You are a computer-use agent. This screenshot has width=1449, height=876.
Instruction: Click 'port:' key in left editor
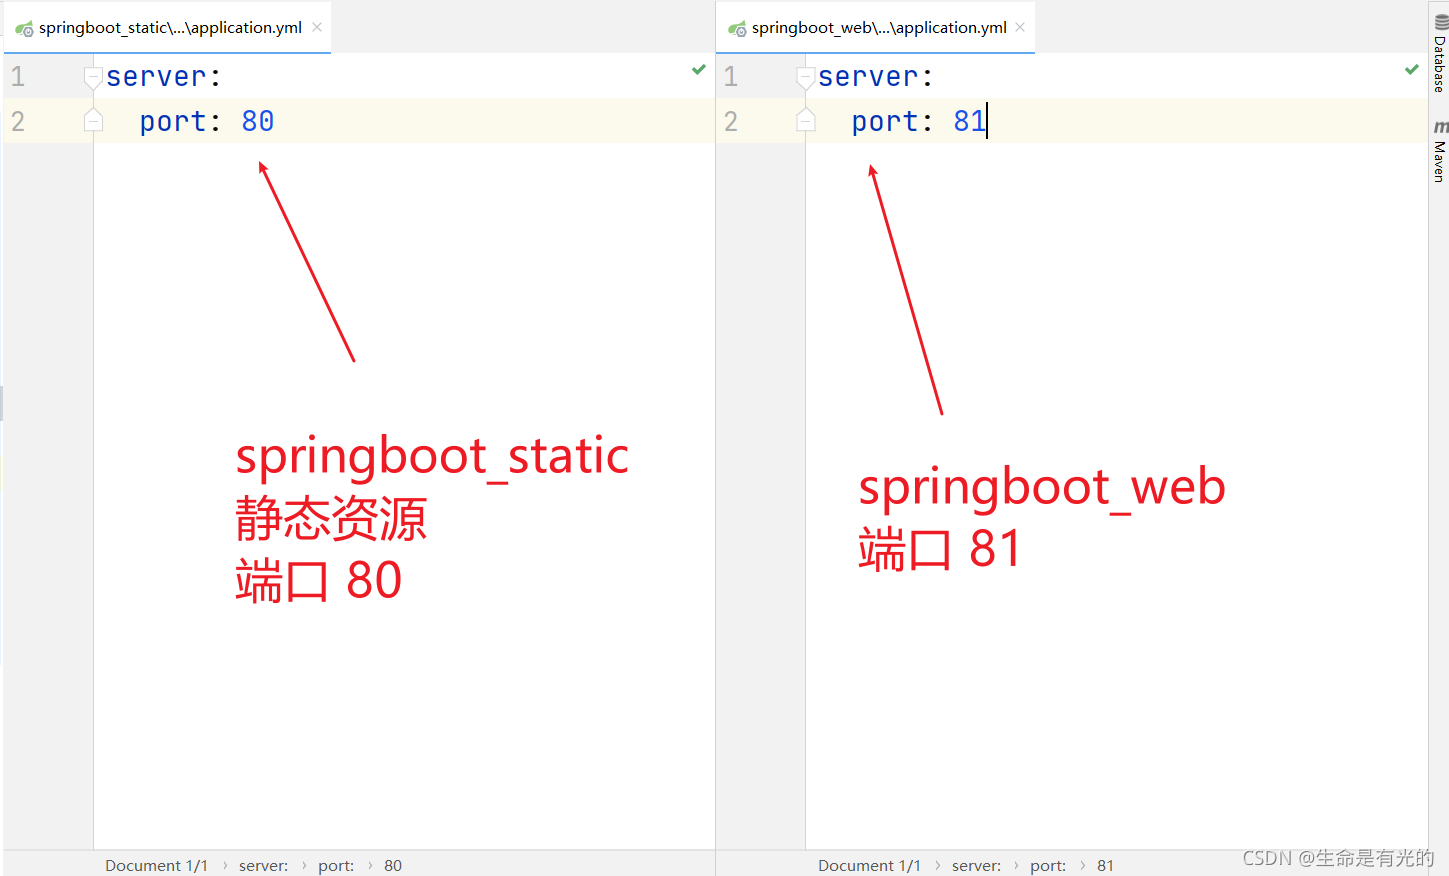coord(180,121)
